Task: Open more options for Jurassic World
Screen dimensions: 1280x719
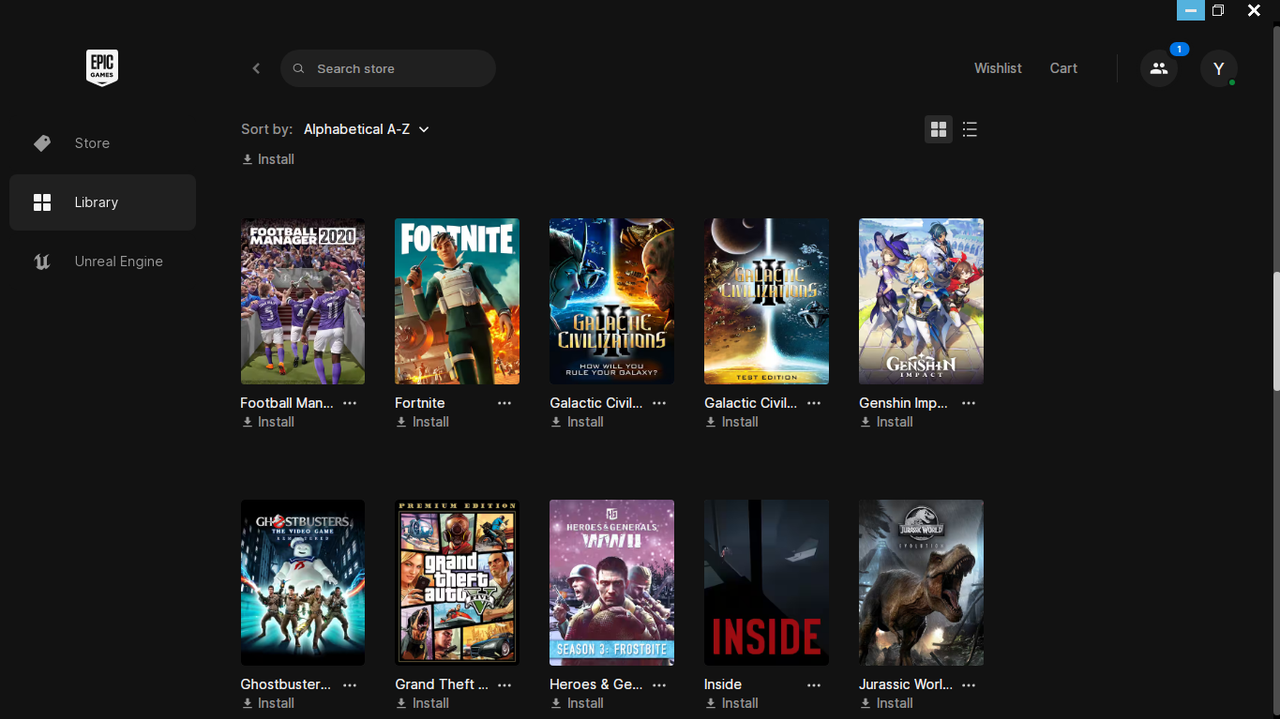Action: pos(968,685)
